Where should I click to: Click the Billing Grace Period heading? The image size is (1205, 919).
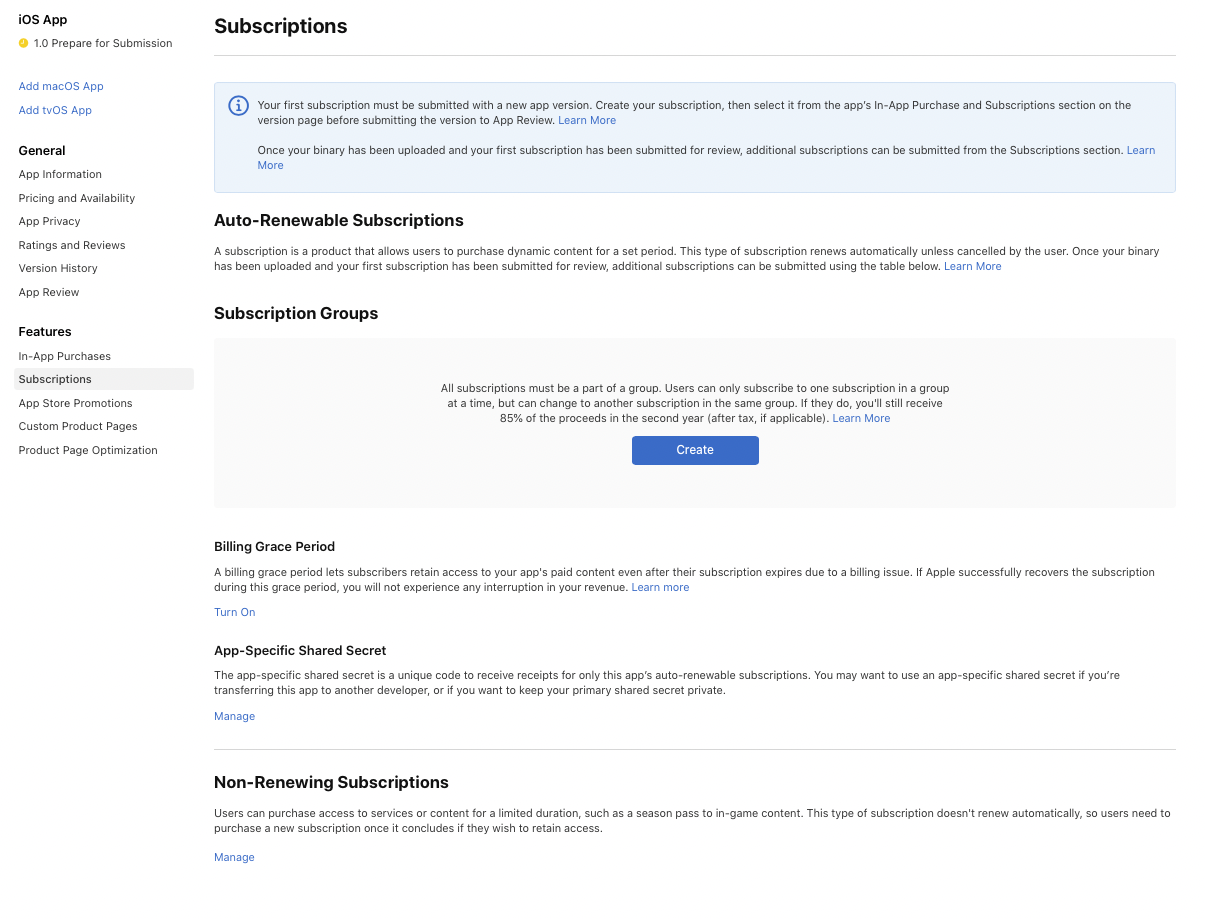tap(275, 546)
